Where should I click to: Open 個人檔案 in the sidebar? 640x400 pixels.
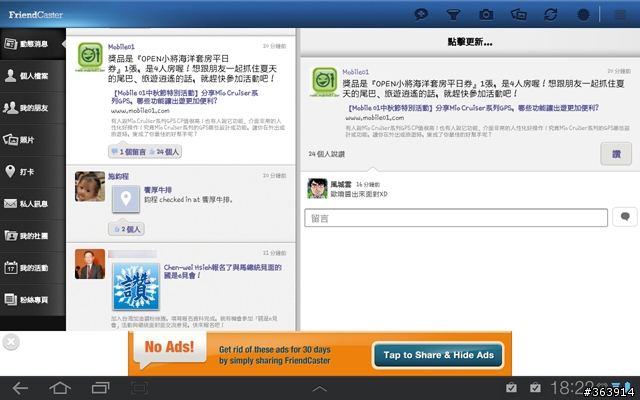(x=33, y=76)
